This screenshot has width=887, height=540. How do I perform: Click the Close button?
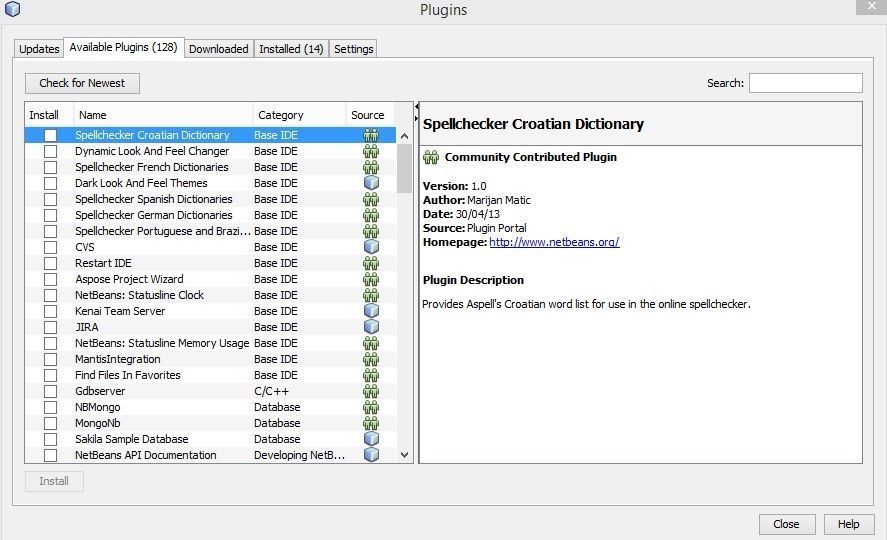pyautogui.click(x=786, y=524)
